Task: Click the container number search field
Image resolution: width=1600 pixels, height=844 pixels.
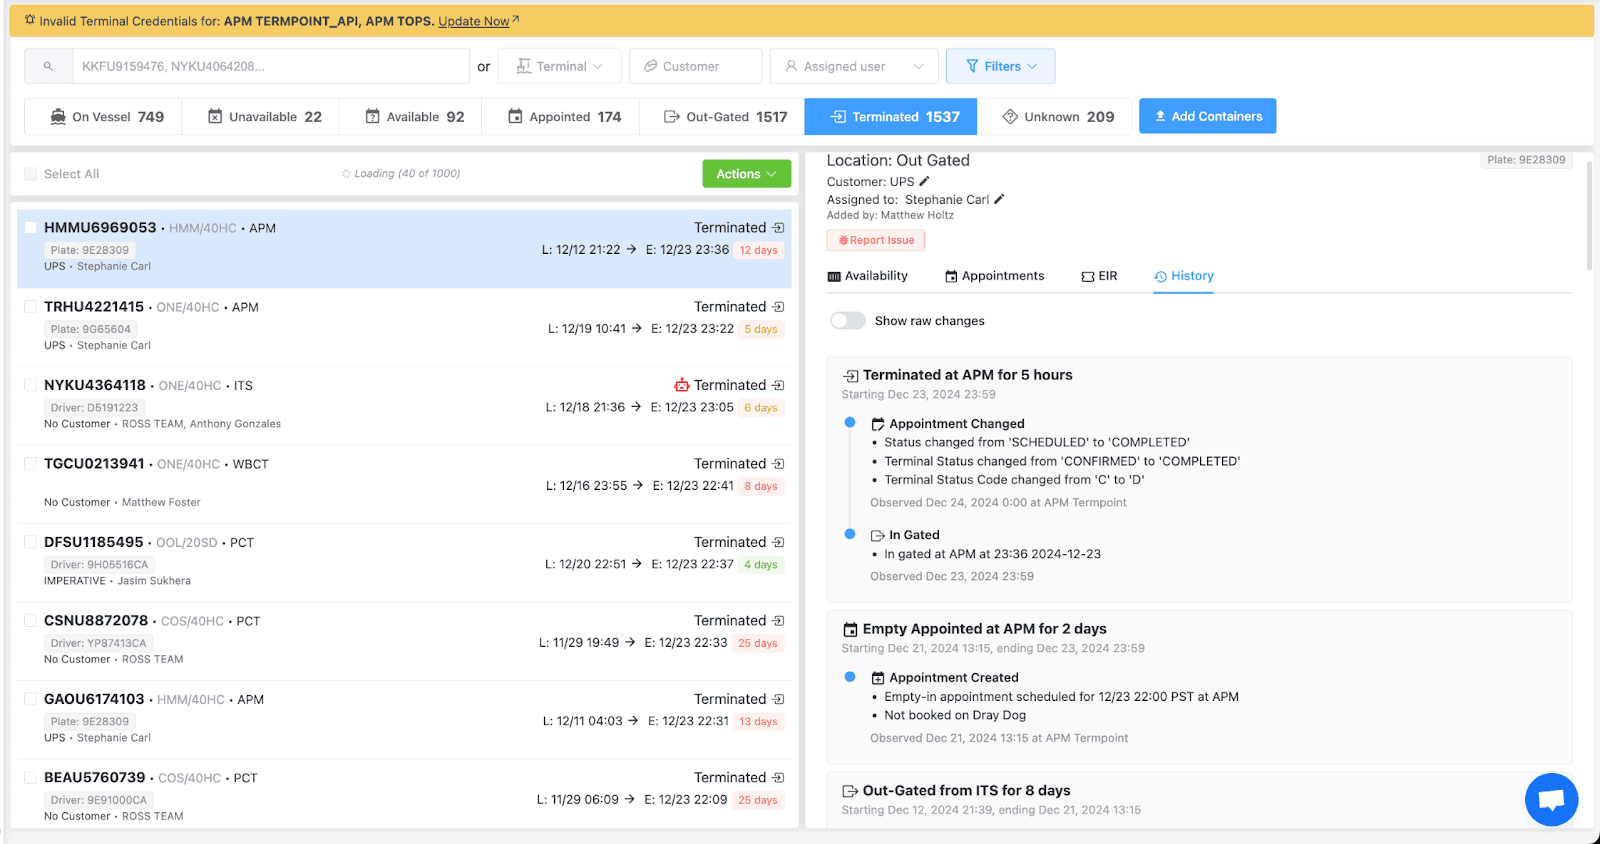Action: (270, 66)
